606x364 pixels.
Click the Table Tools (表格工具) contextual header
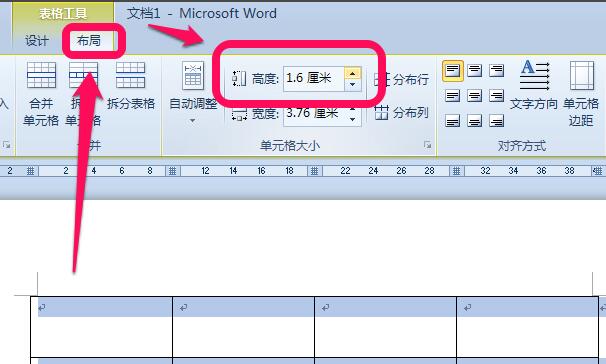63,14
